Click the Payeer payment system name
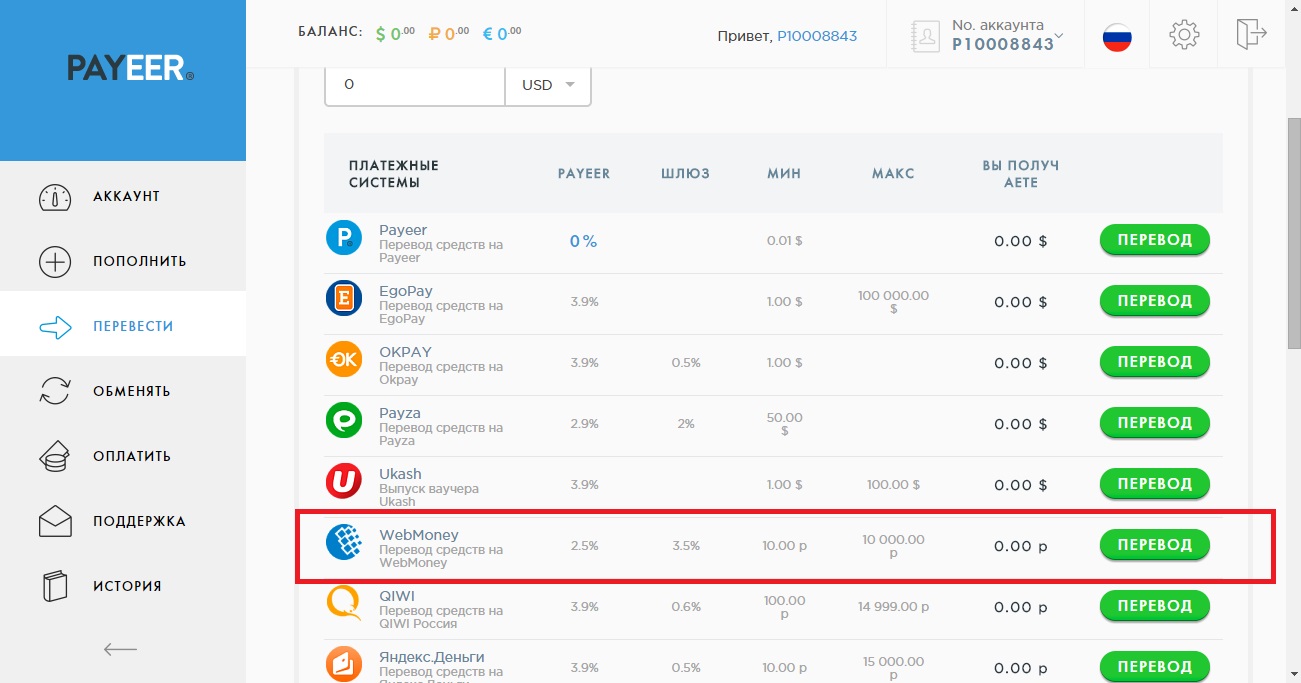 coord(403,230)
